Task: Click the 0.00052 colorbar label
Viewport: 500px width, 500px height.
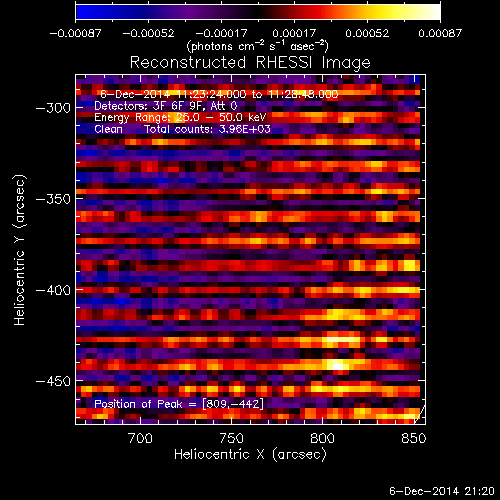Action: (x=367, y=33)
